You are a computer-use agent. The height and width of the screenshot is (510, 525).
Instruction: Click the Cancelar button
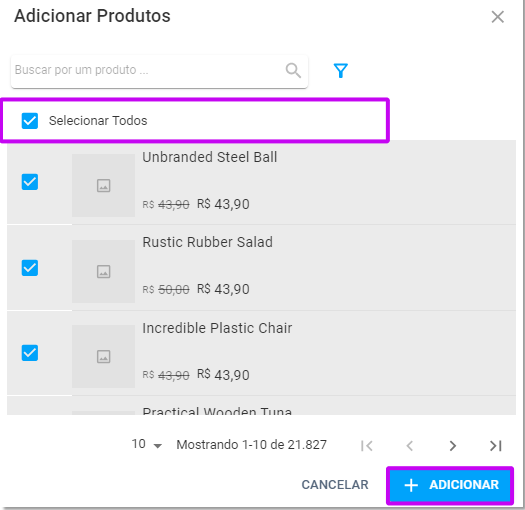point(335,485)
